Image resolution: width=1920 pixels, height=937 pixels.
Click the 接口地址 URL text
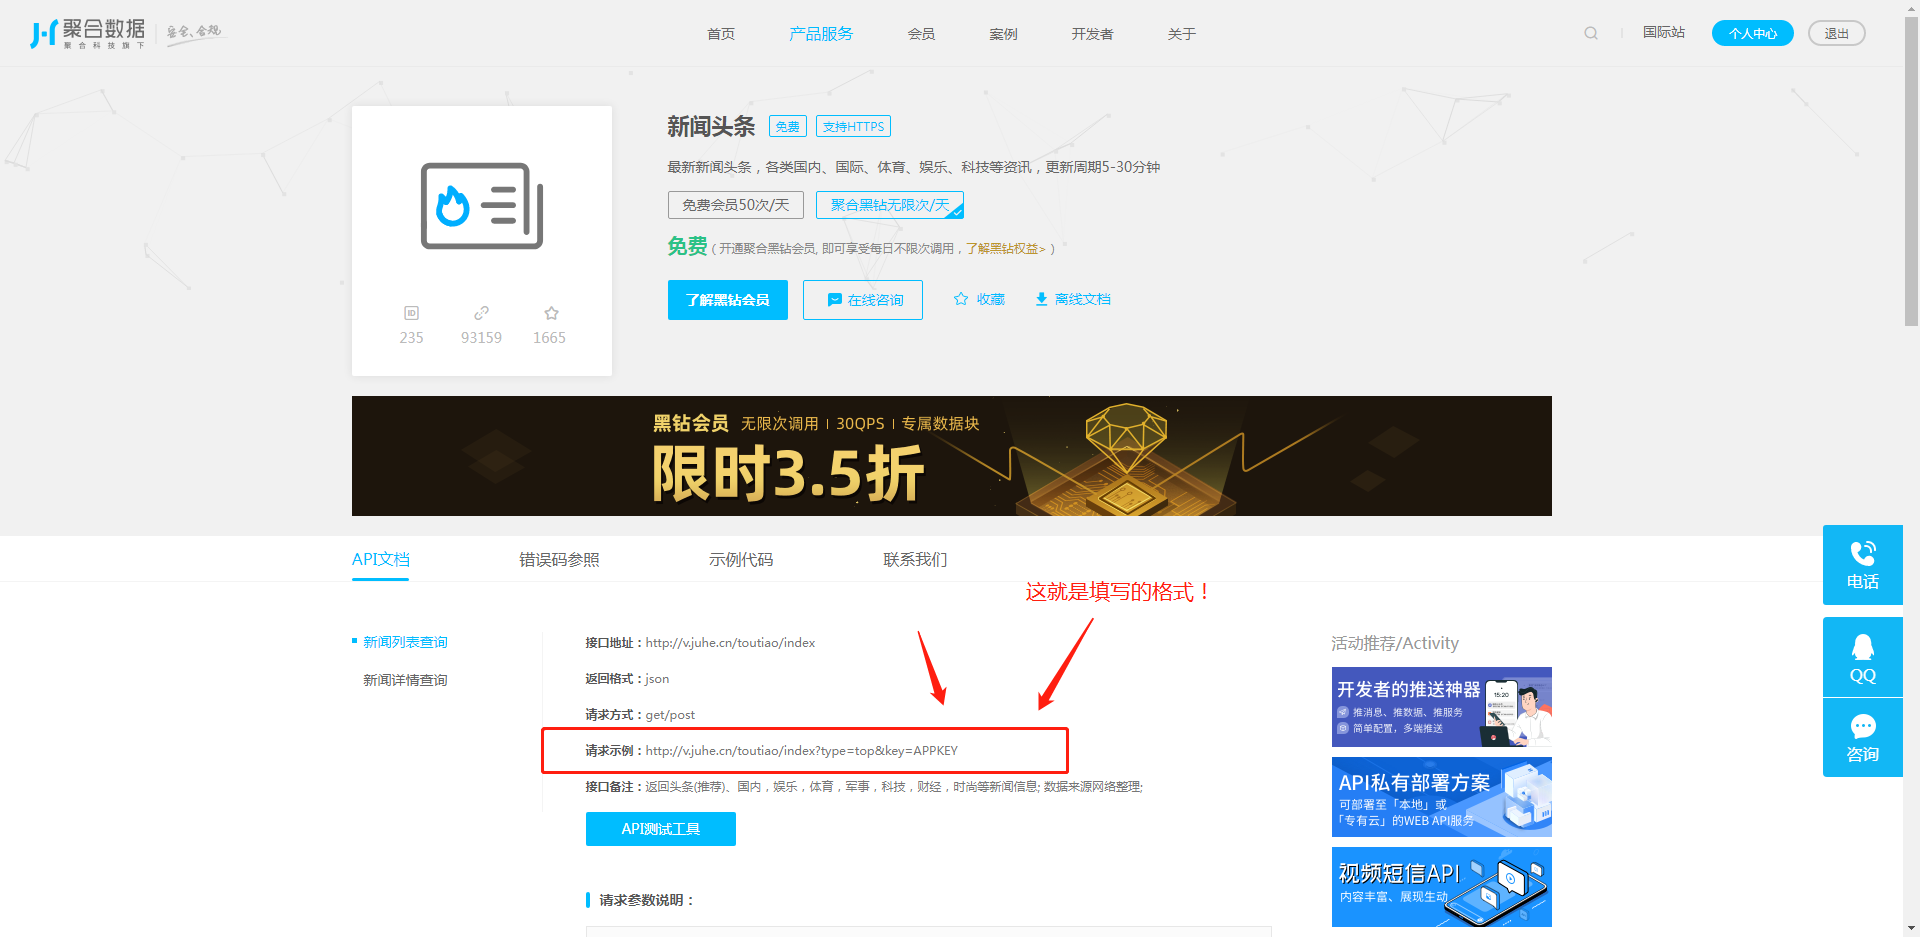(730, 643)
